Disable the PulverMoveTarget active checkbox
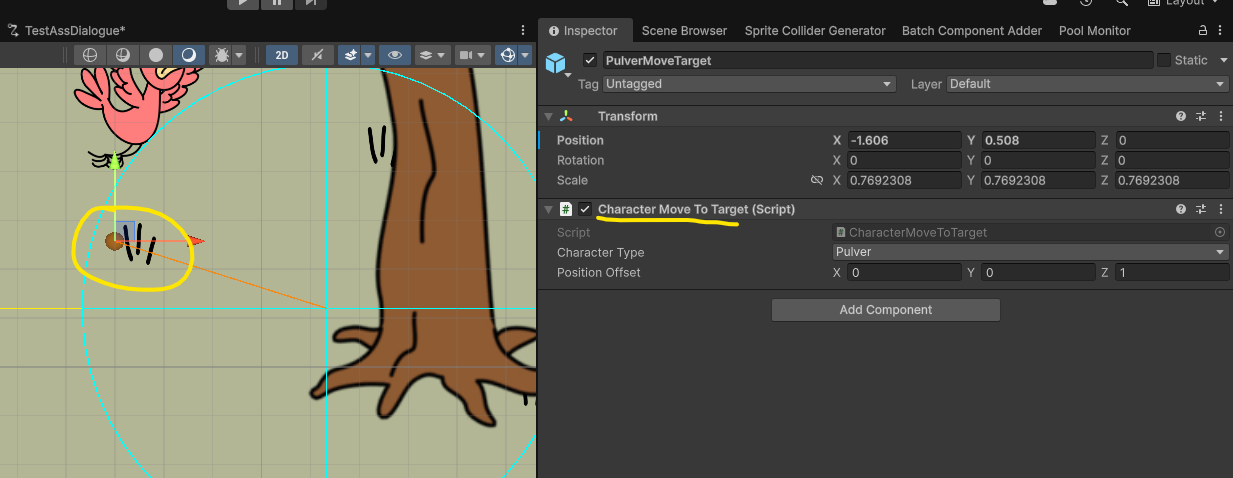Screen dimensions: 1233x478 [590, 60]
